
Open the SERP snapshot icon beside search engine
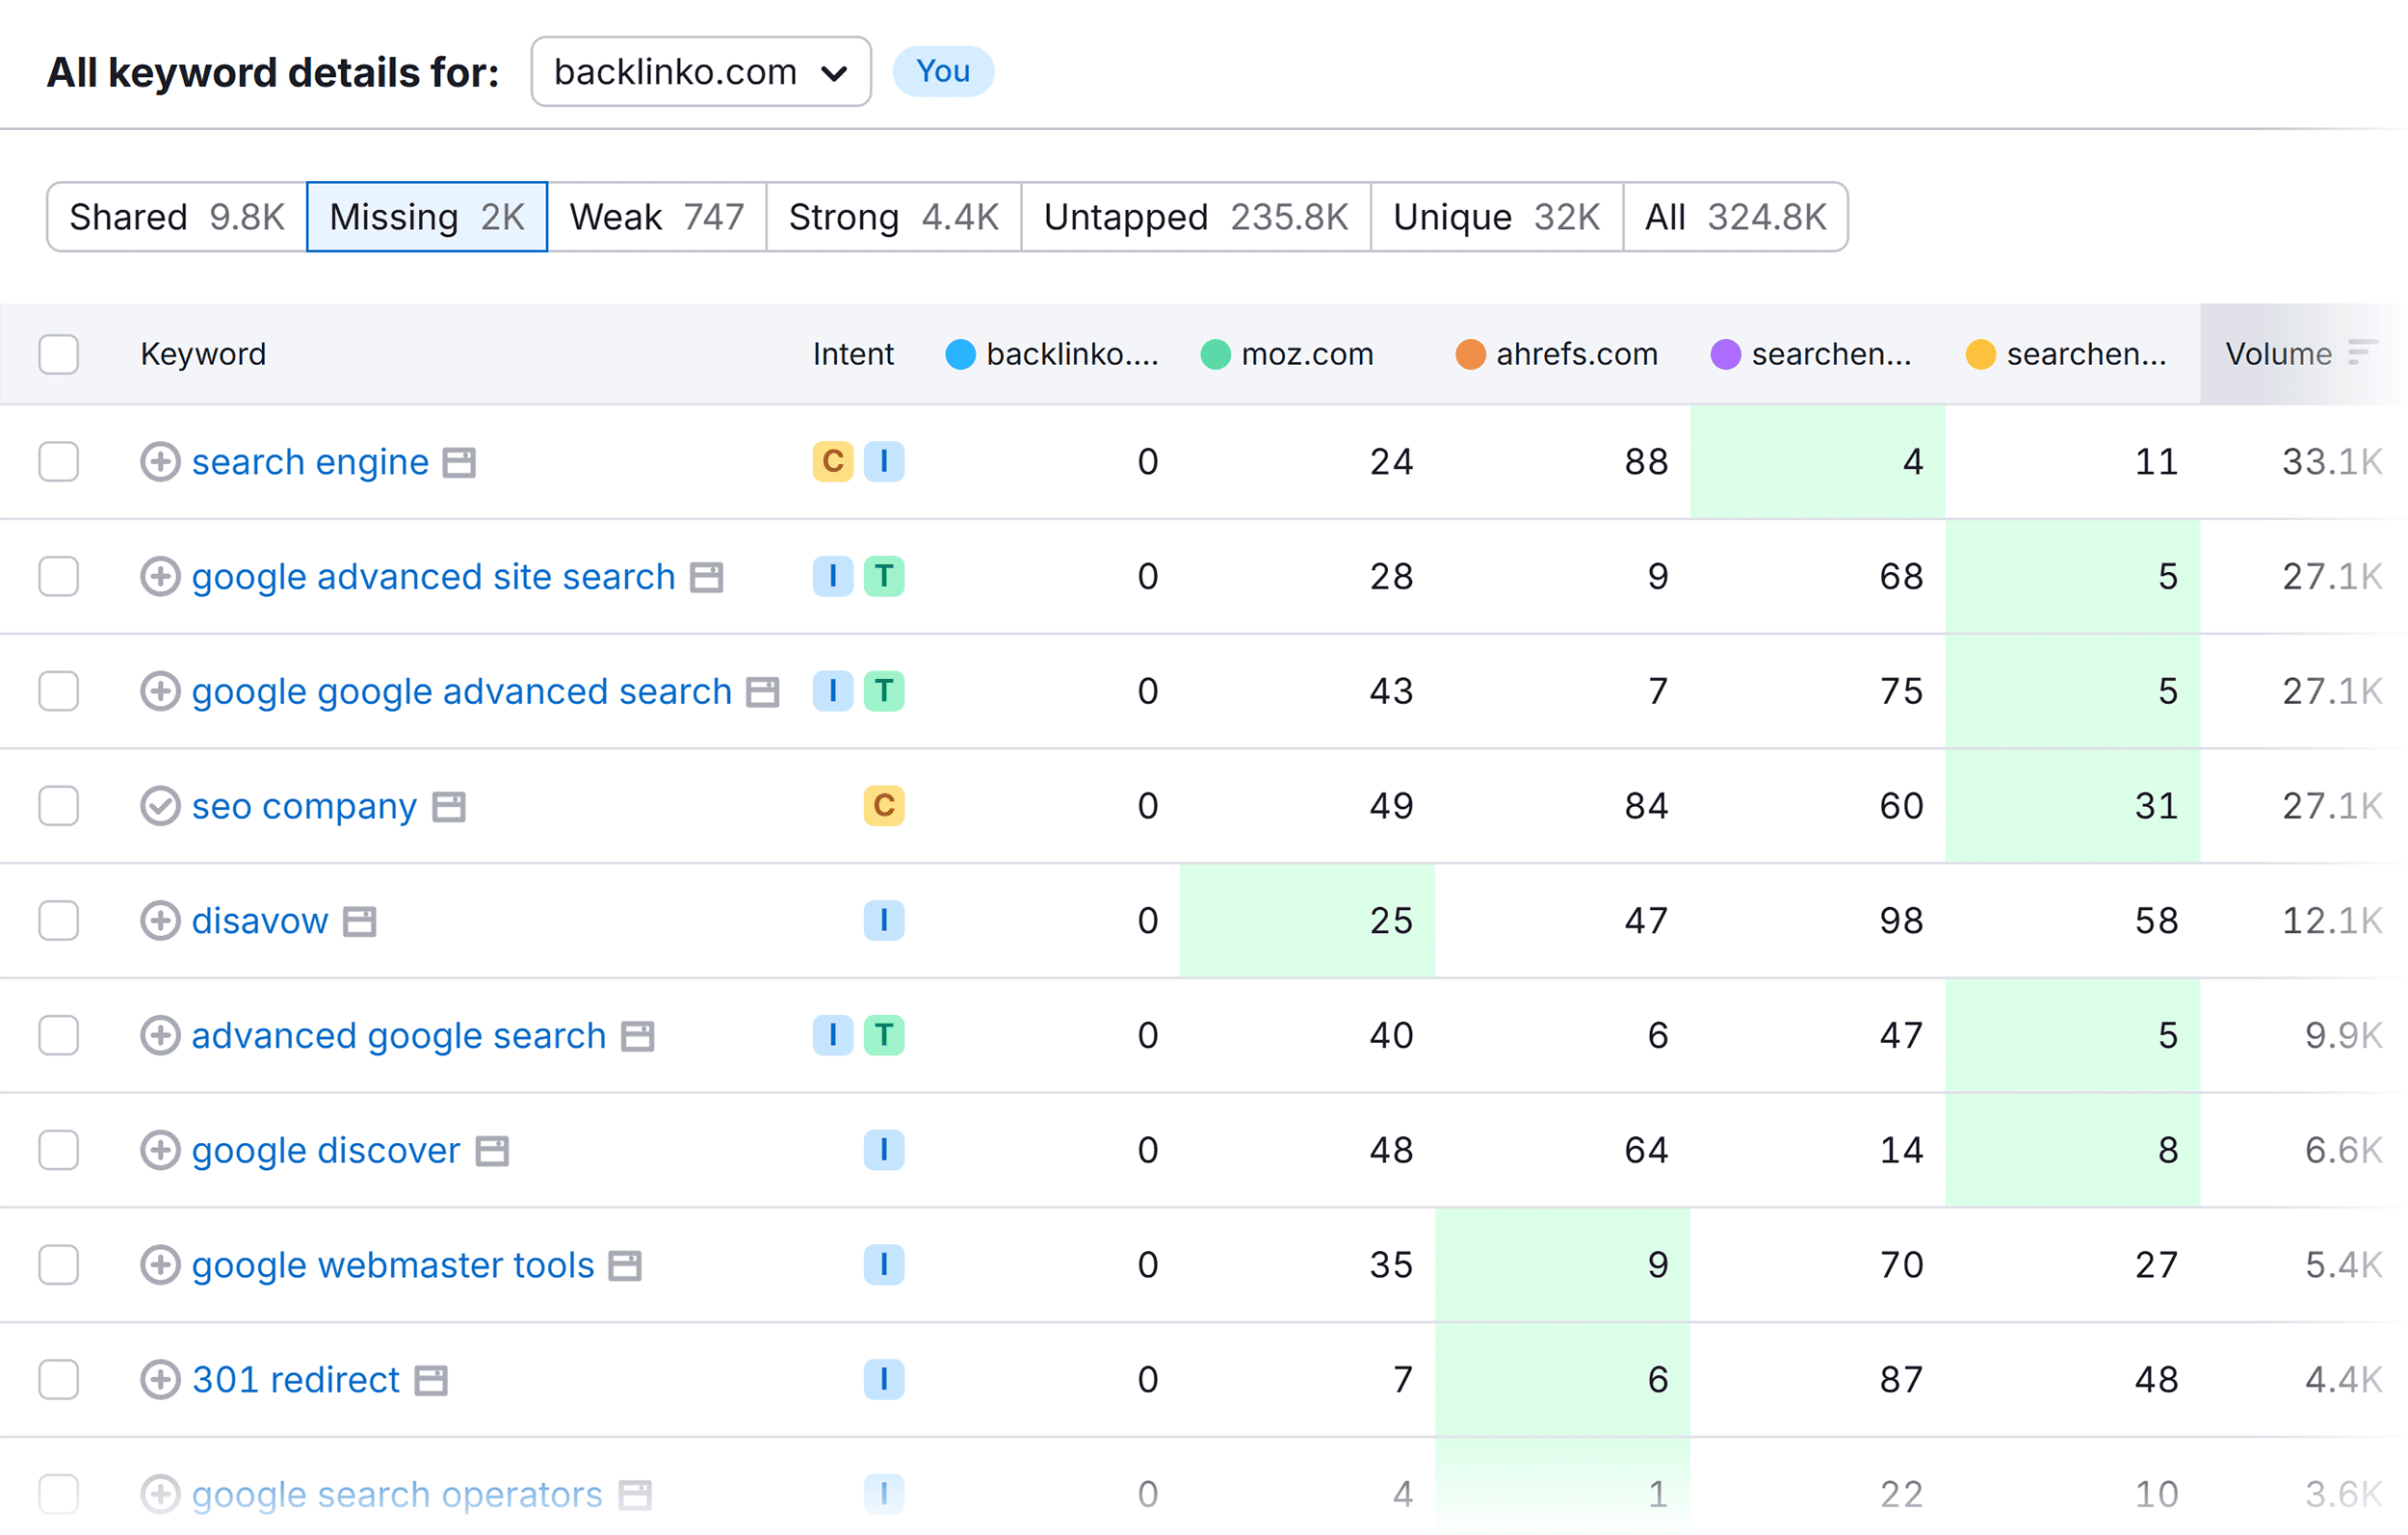pos(461,462)
